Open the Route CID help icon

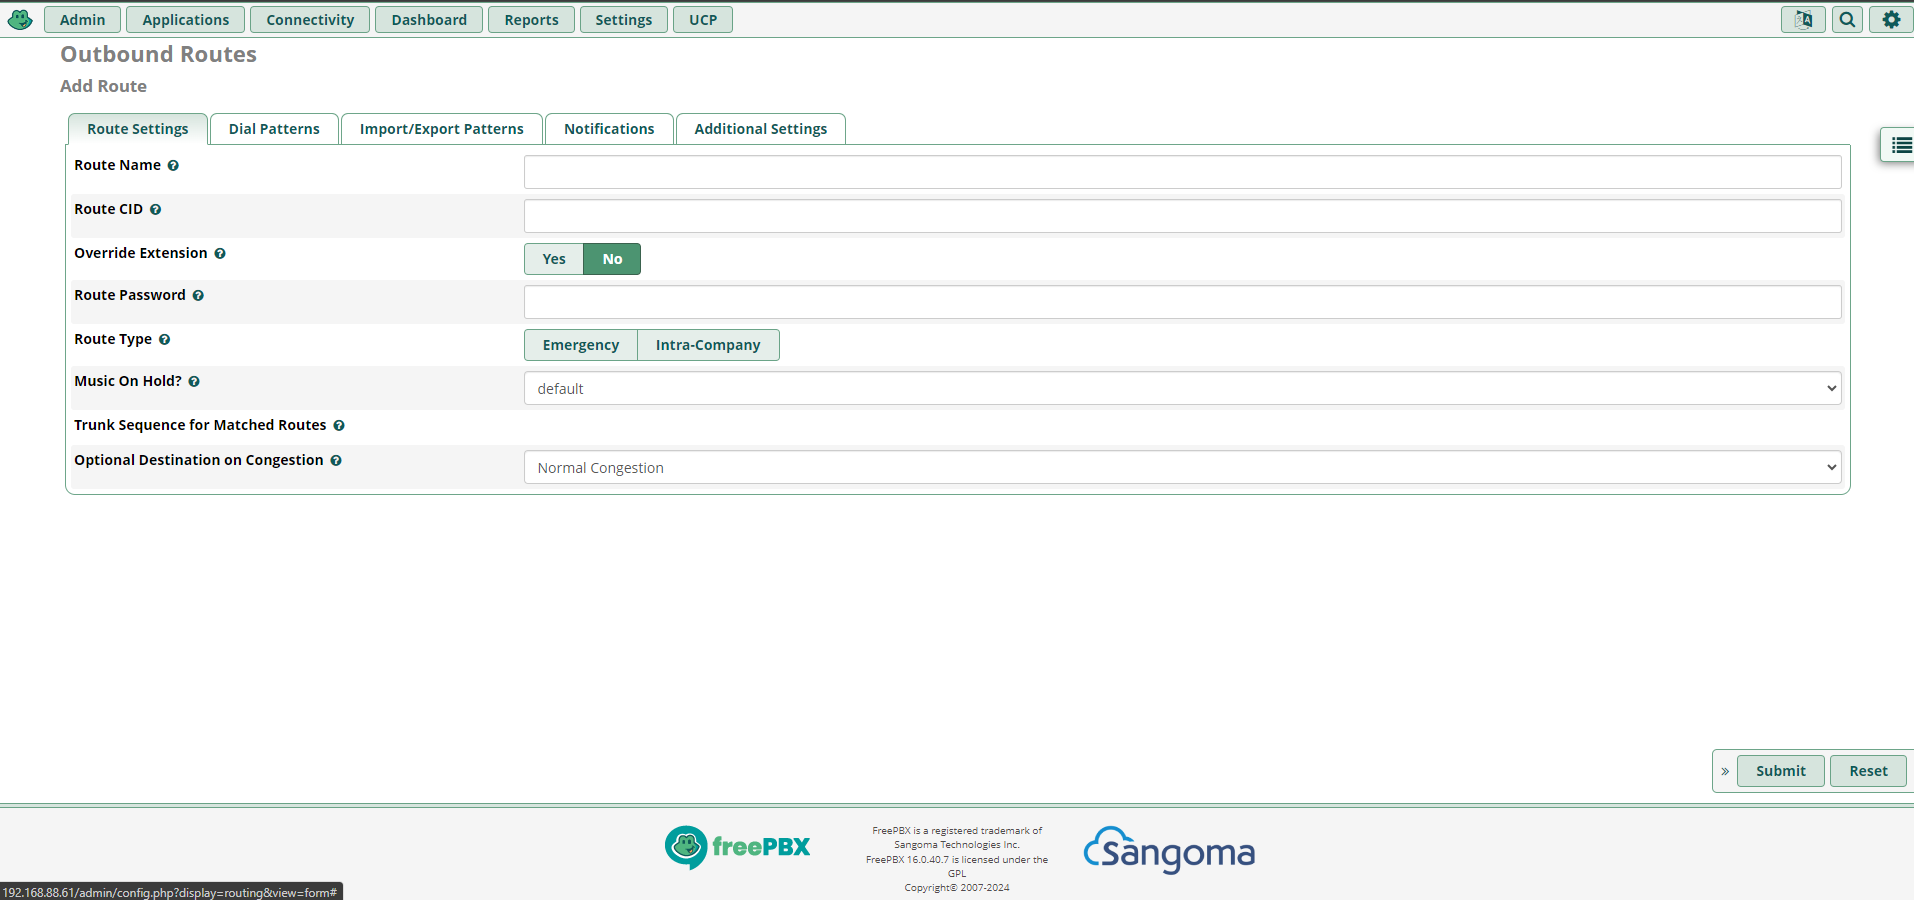156,209
